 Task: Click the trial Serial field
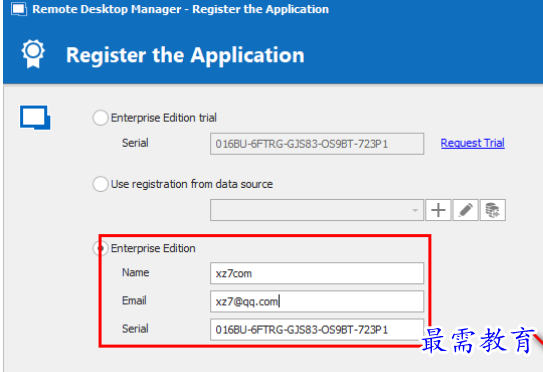point(317,144)
